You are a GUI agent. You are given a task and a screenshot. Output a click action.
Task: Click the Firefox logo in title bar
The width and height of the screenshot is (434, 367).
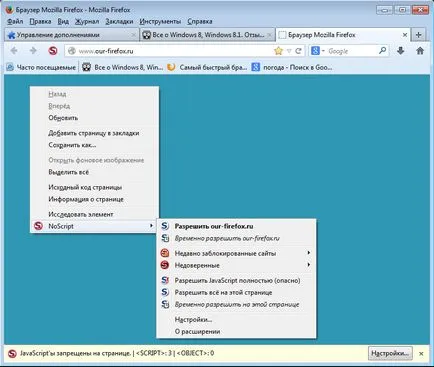pos(9,10)
